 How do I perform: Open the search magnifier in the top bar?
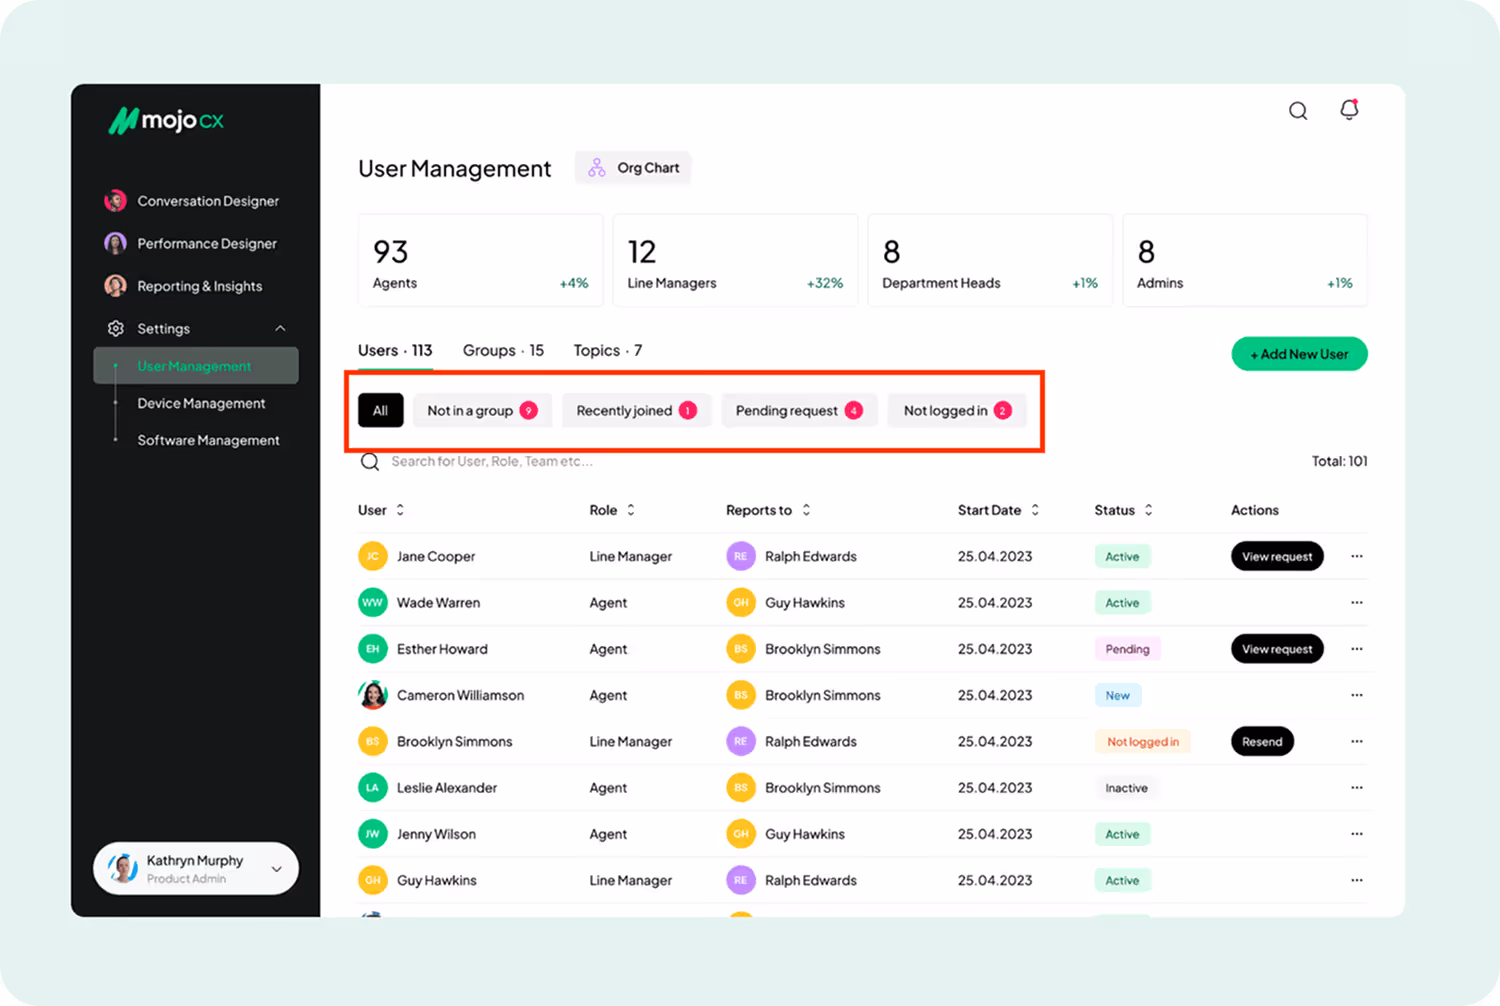click(x=1297, y=110)
